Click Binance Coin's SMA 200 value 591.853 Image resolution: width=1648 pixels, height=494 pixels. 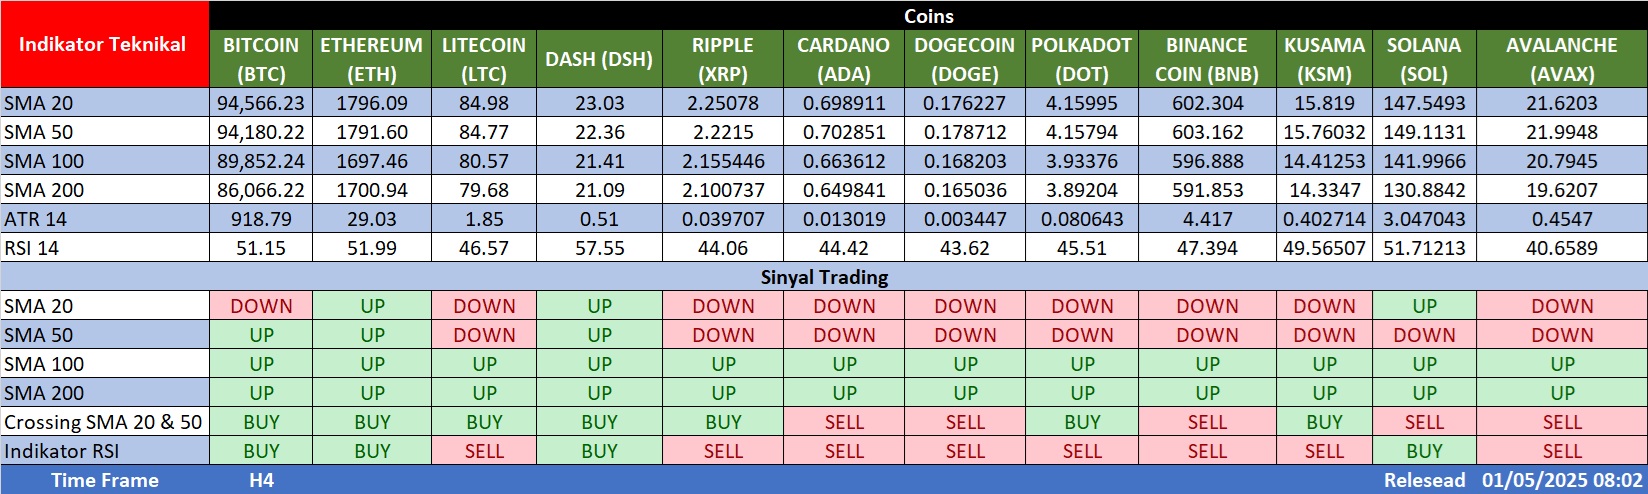coord(1207,190)
